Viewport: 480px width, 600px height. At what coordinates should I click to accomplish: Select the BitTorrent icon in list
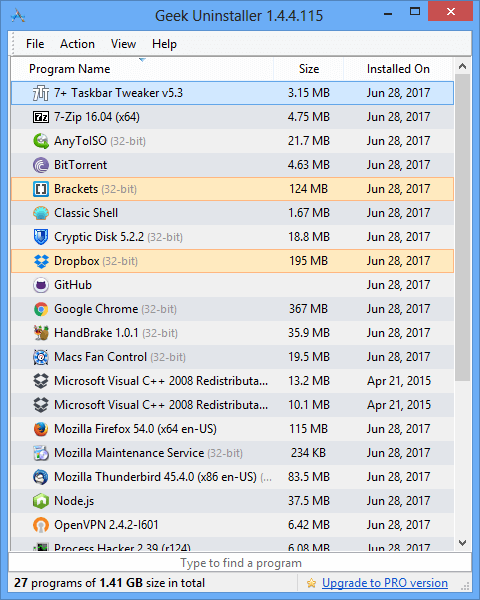41,165
